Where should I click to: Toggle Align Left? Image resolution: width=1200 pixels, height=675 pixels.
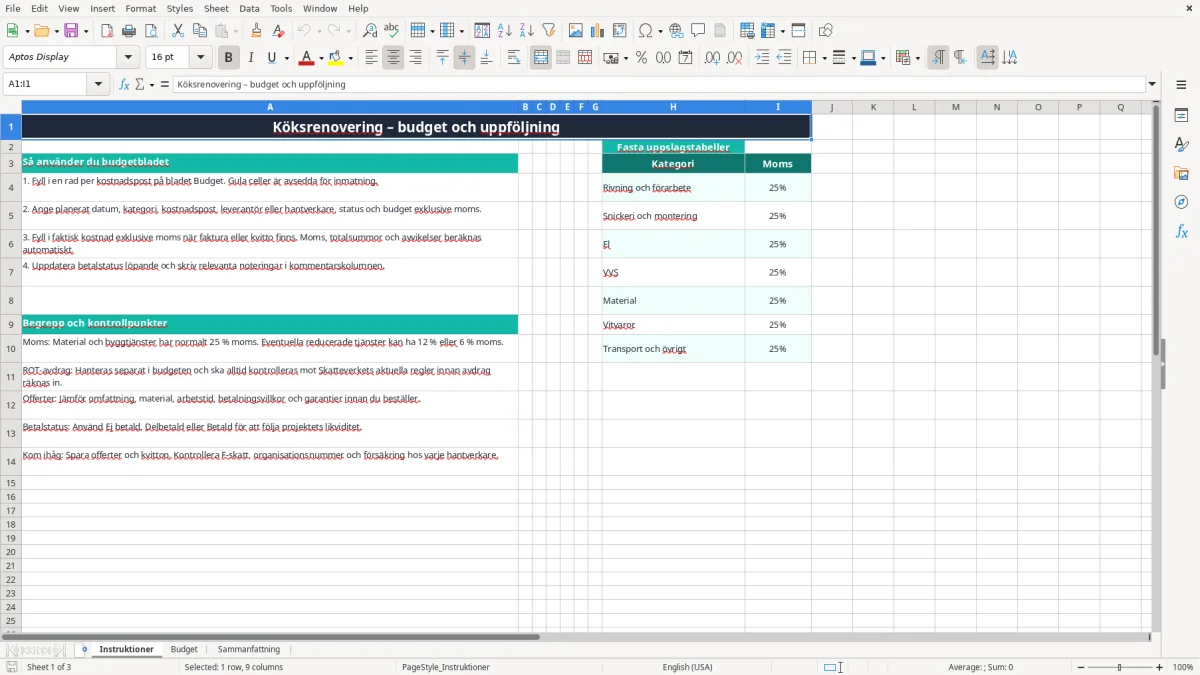click(x=372, y=58)
